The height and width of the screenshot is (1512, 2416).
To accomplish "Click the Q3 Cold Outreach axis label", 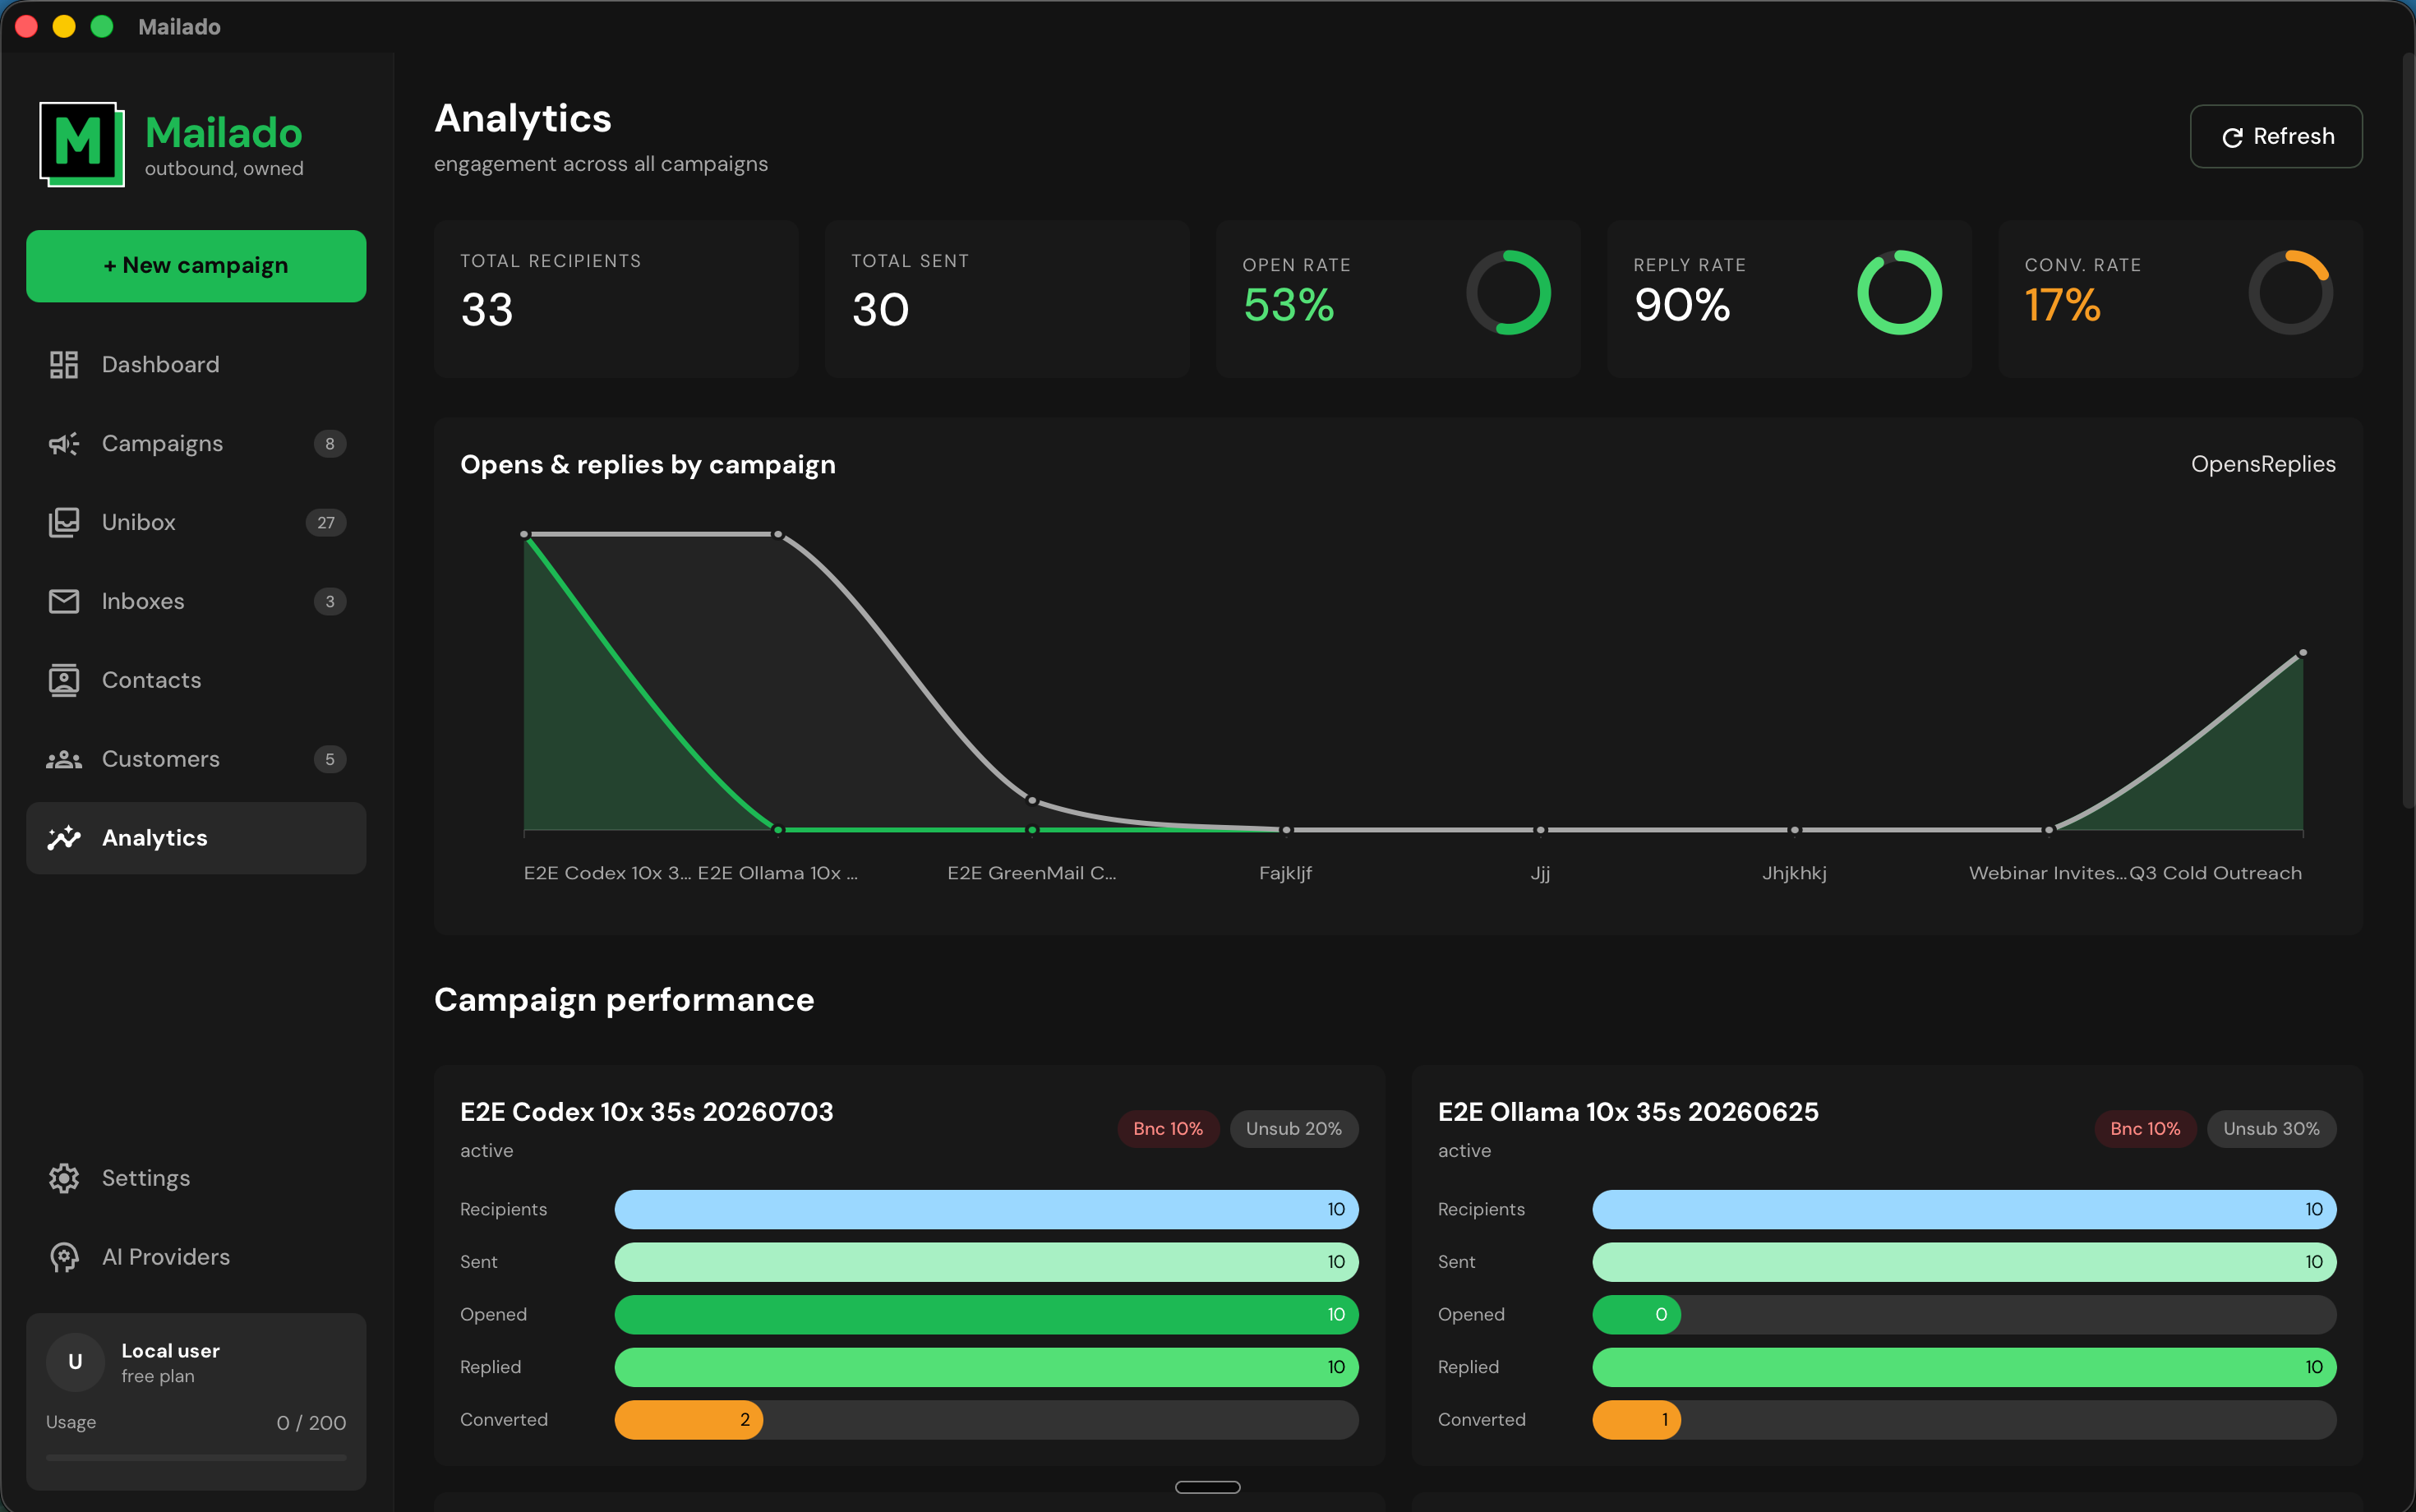I will click(2215, 873).
